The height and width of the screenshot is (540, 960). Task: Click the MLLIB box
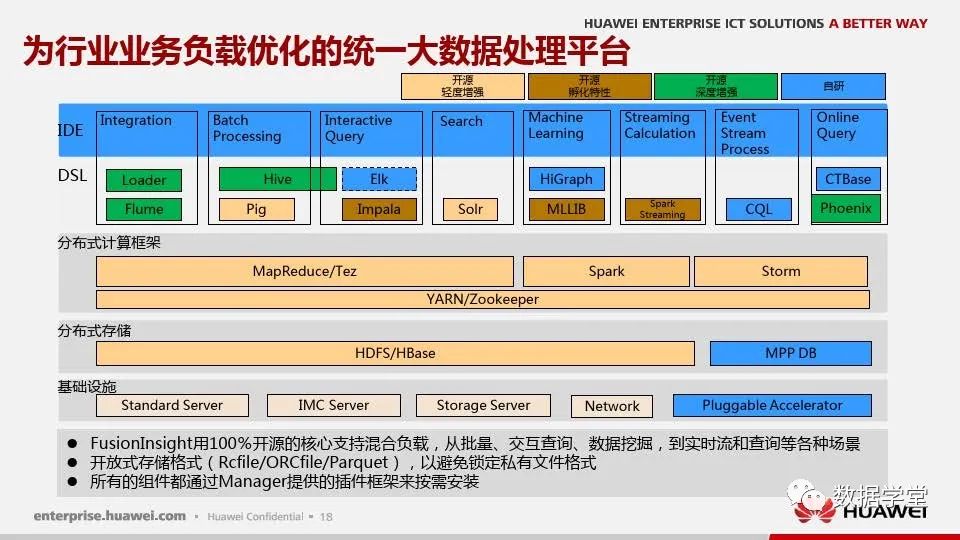(566, 209)
